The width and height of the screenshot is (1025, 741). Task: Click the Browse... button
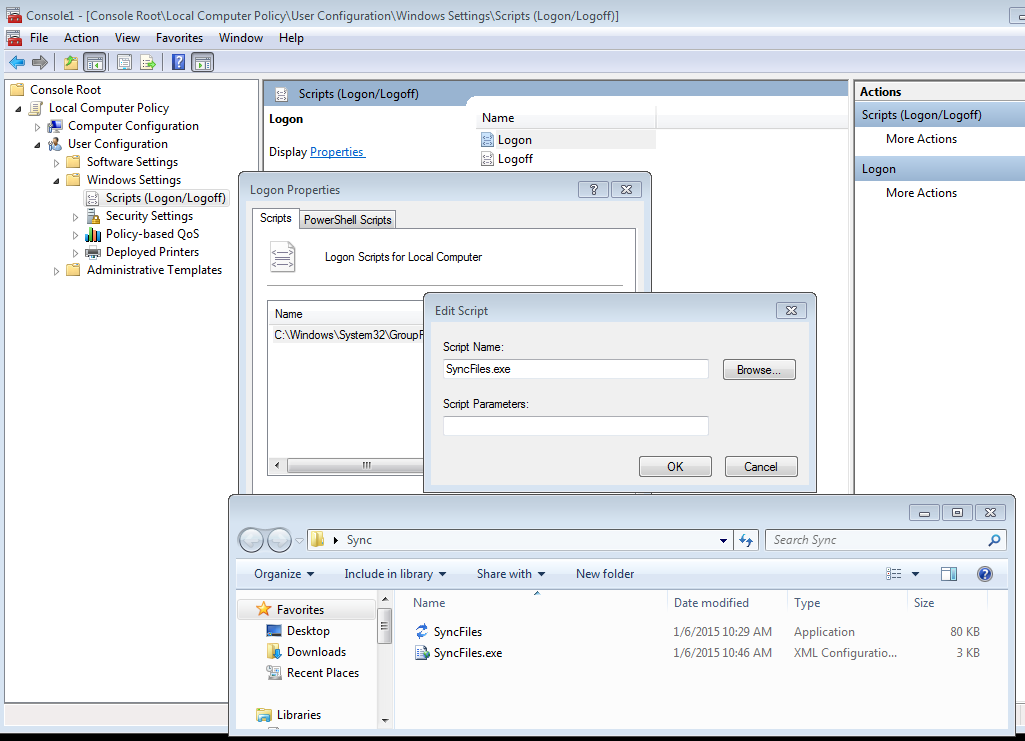[758, 370]
